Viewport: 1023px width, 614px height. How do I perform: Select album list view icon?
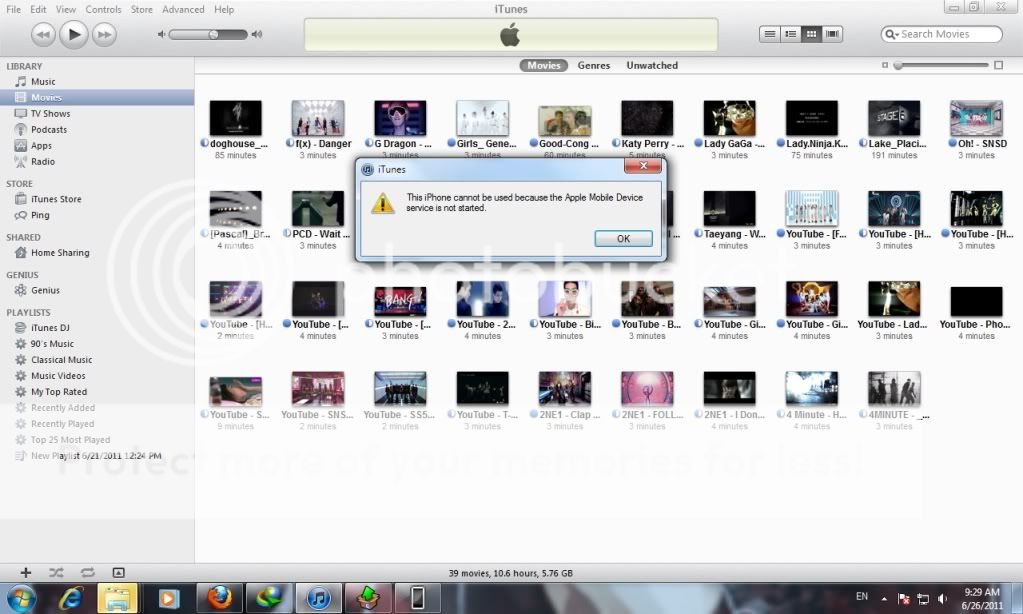click(x=790, y=34)
